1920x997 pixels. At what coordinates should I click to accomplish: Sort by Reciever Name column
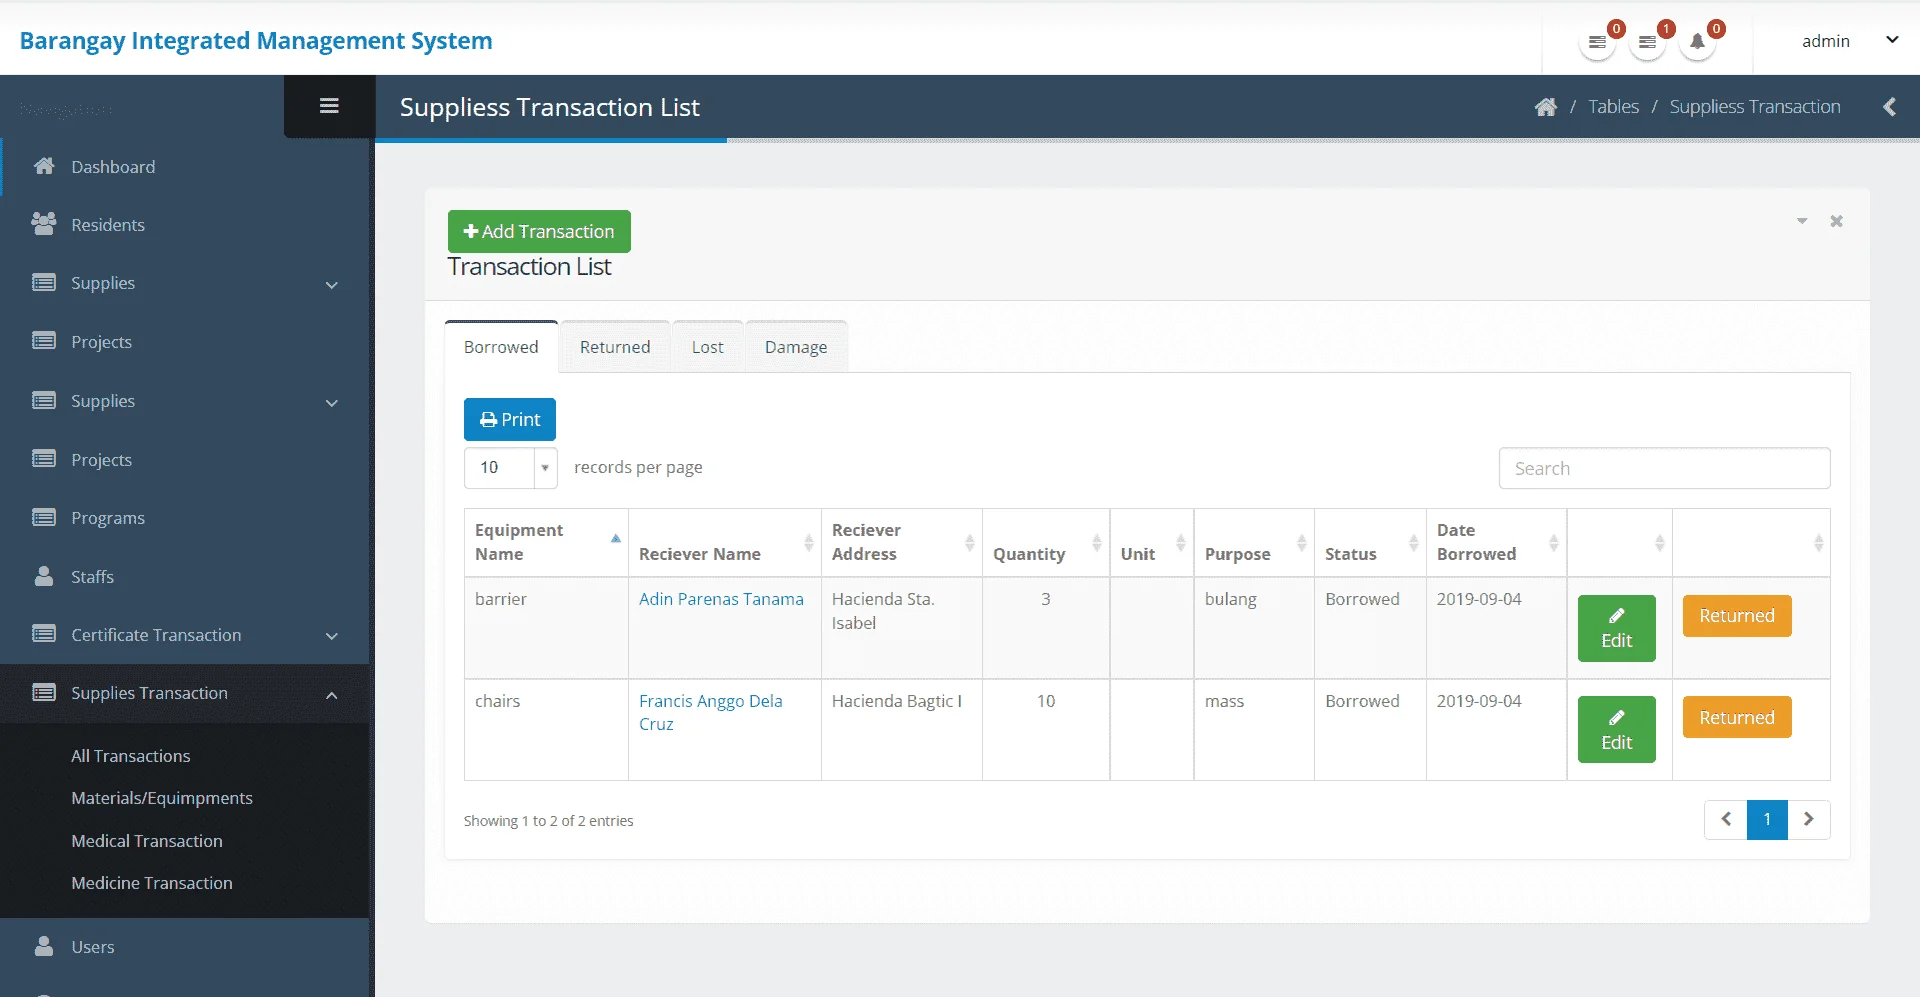(808, 543)
